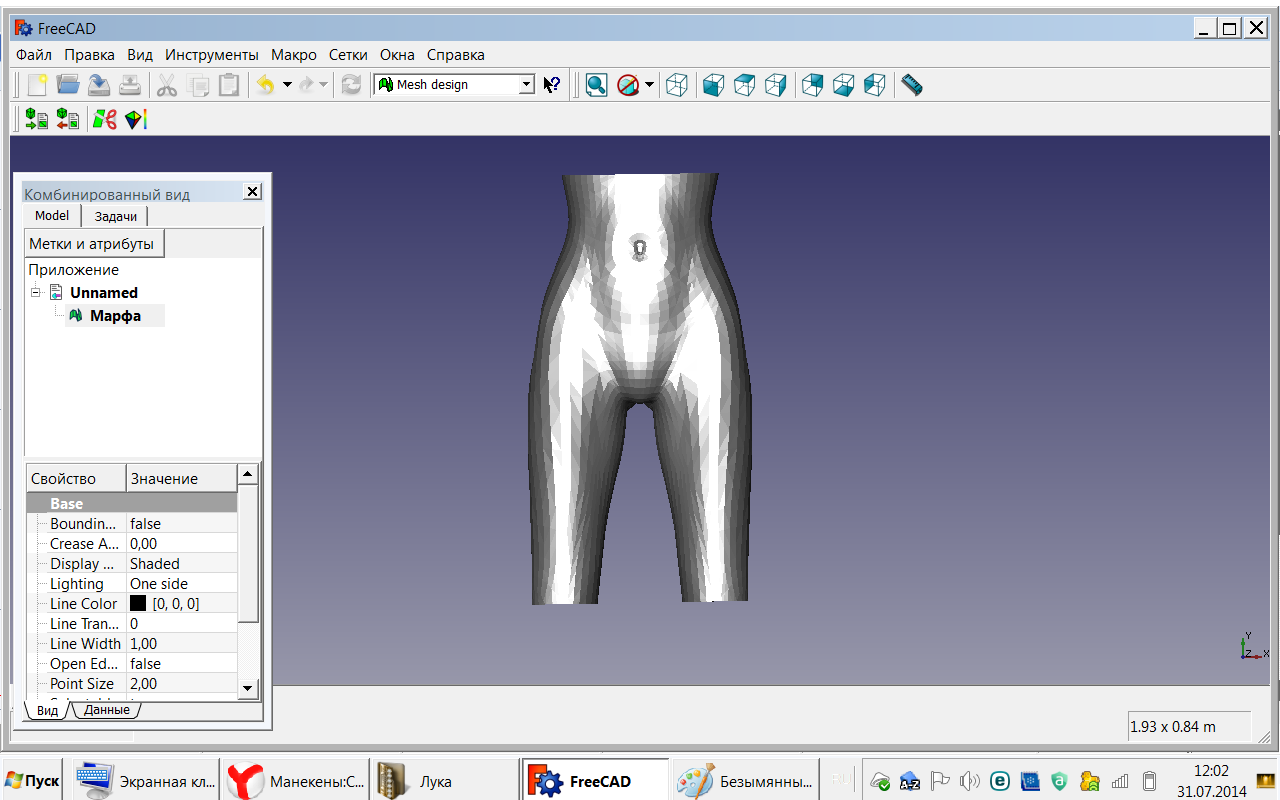Screen dimensions: 1280x800
Task: Click the What's This help cursor icon
Action: [x=552, y=85]
